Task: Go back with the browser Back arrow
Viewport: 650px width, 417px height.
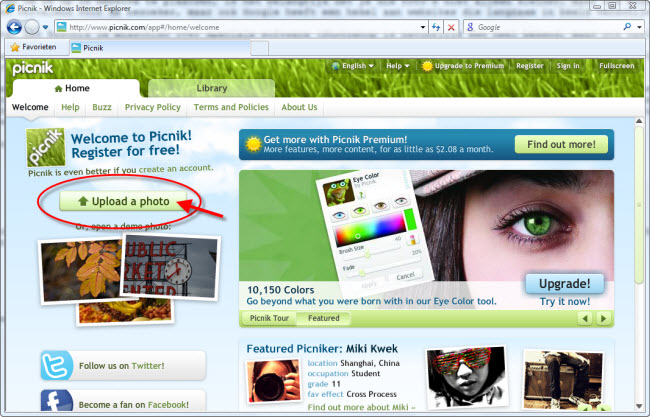Action: pyautogui.click(x=14, y=27)
